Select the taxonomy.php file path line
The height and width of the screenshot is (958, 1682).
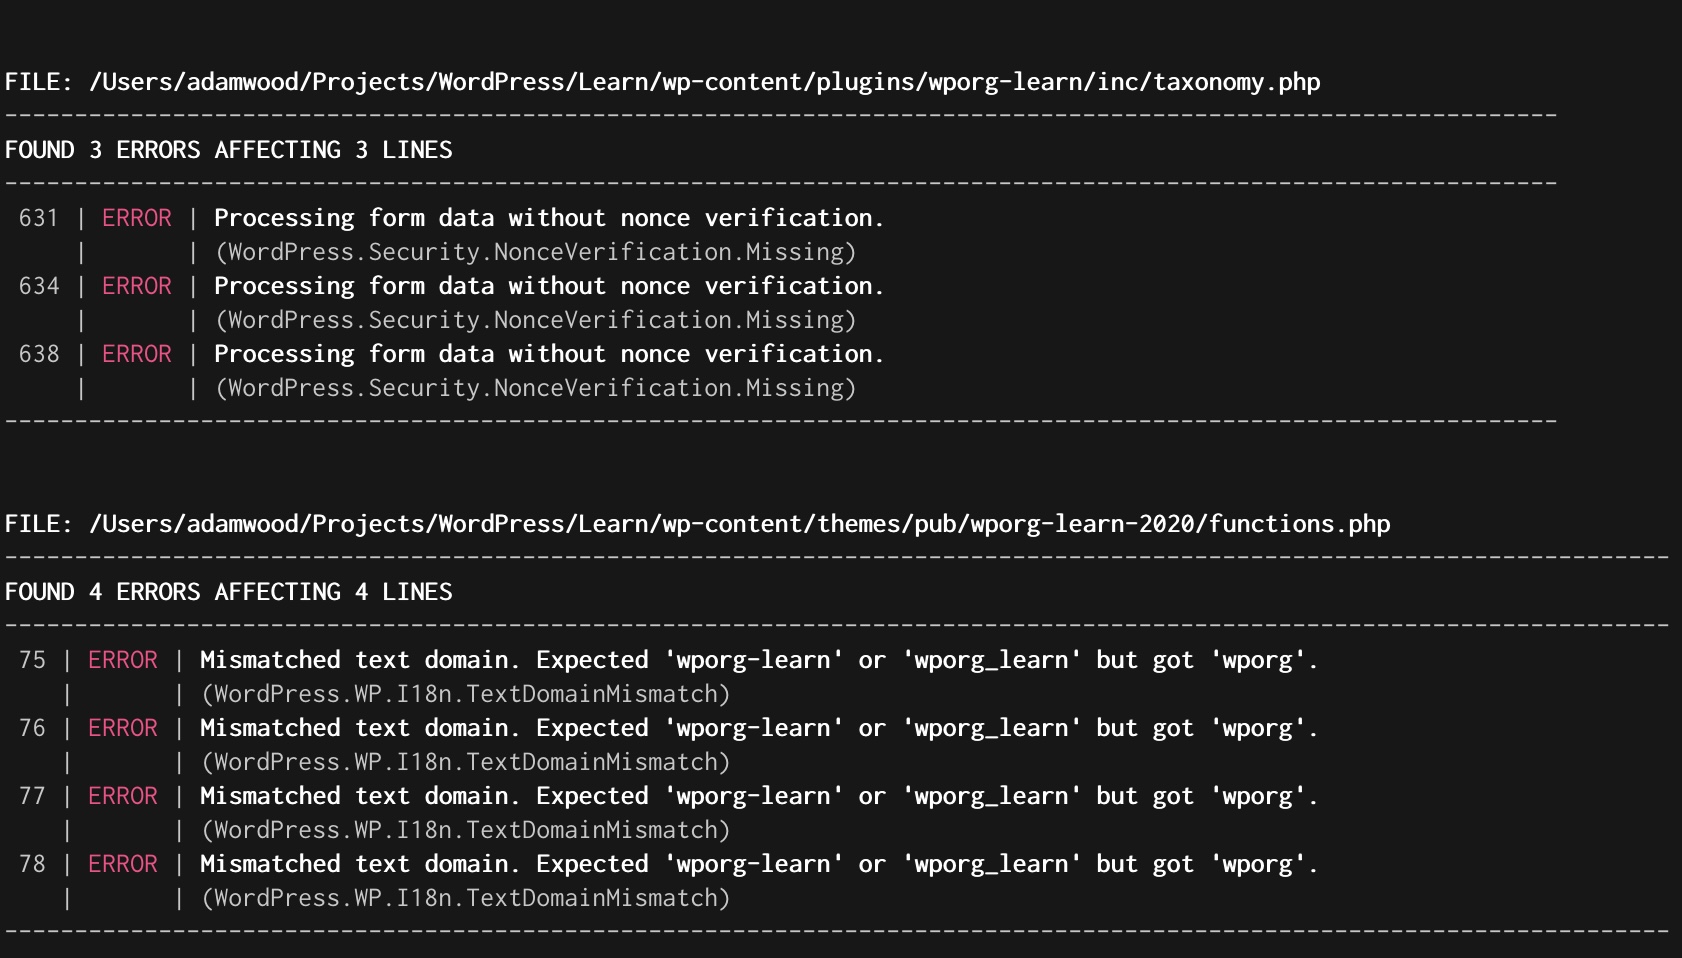662,82
